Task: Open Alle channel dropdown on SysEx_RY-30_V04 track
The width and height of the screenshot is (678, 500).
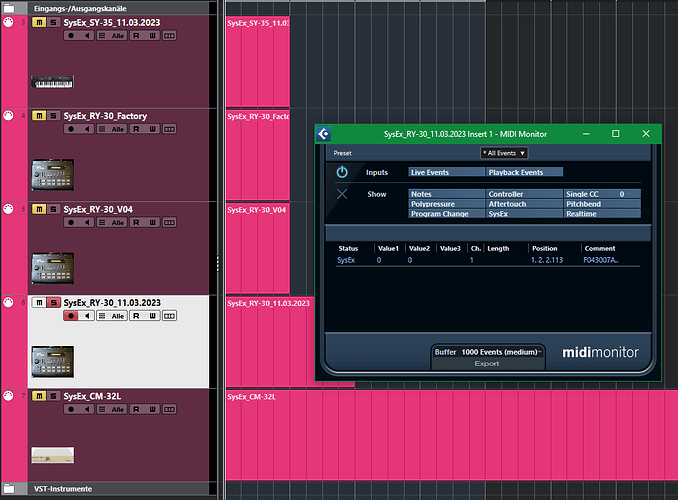Action: (117, 222)
